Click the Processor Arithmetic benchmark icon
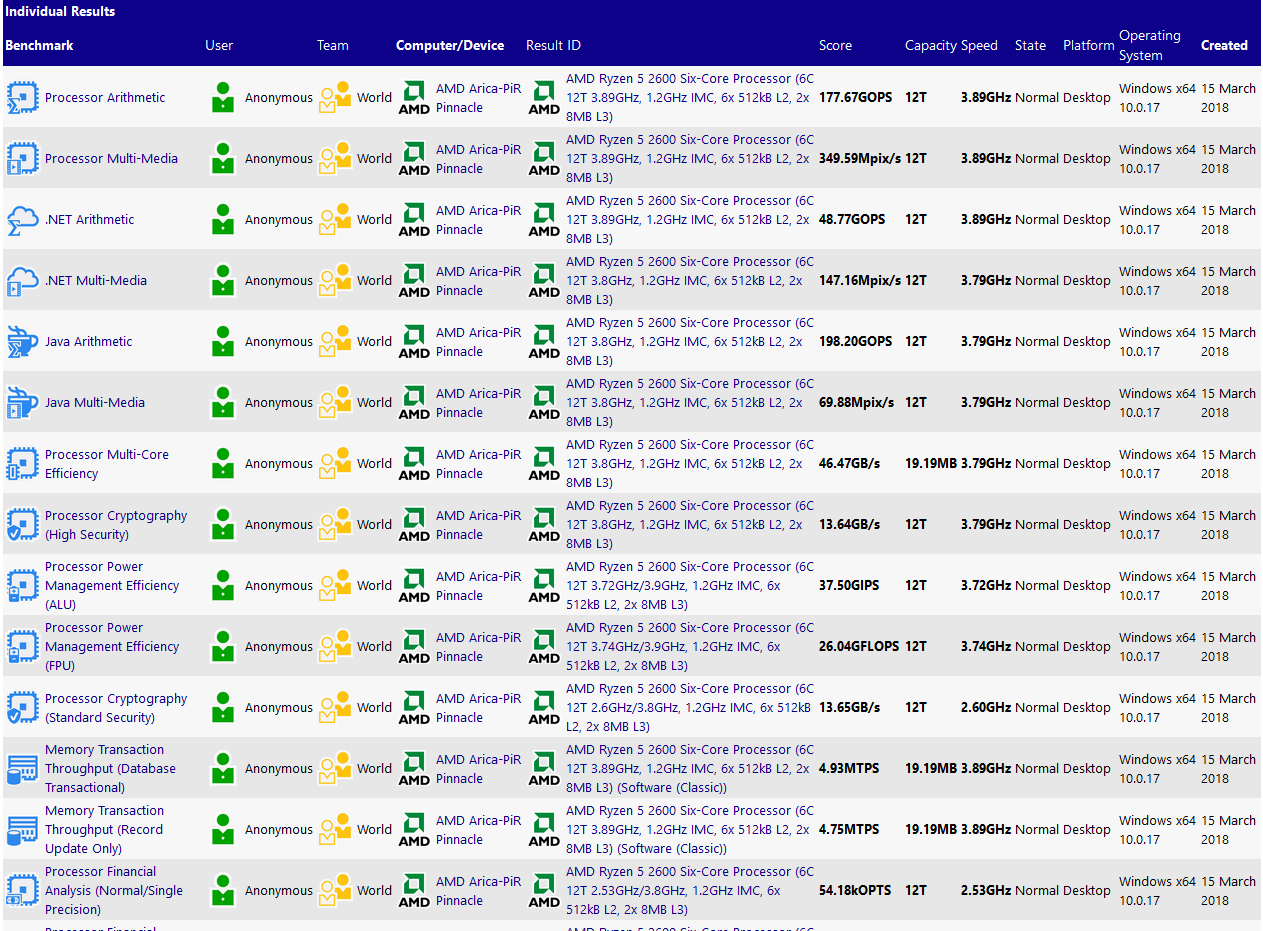 [x=22, y=98]
